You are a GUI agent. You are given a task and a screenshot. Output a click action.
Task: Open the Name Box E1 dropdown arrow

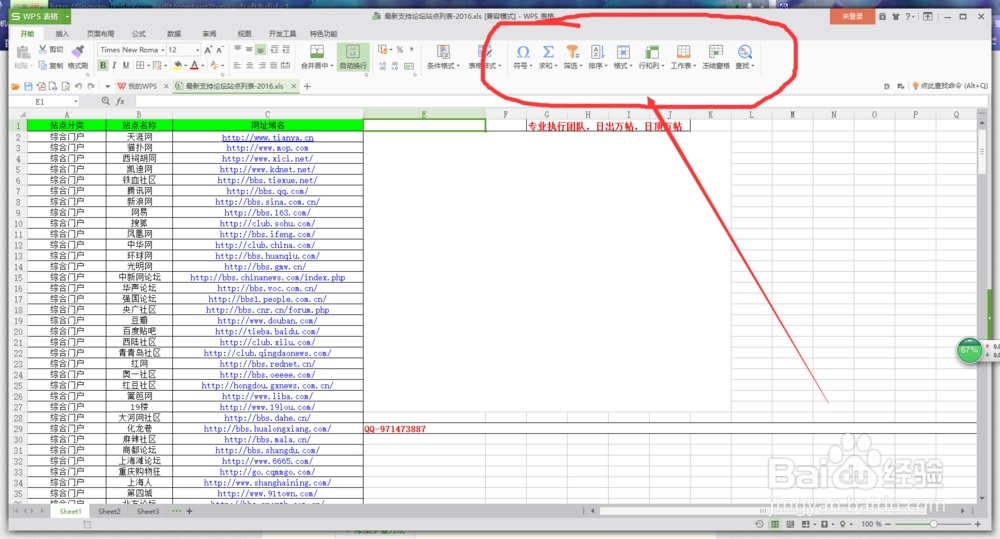[x=75, y=101]
